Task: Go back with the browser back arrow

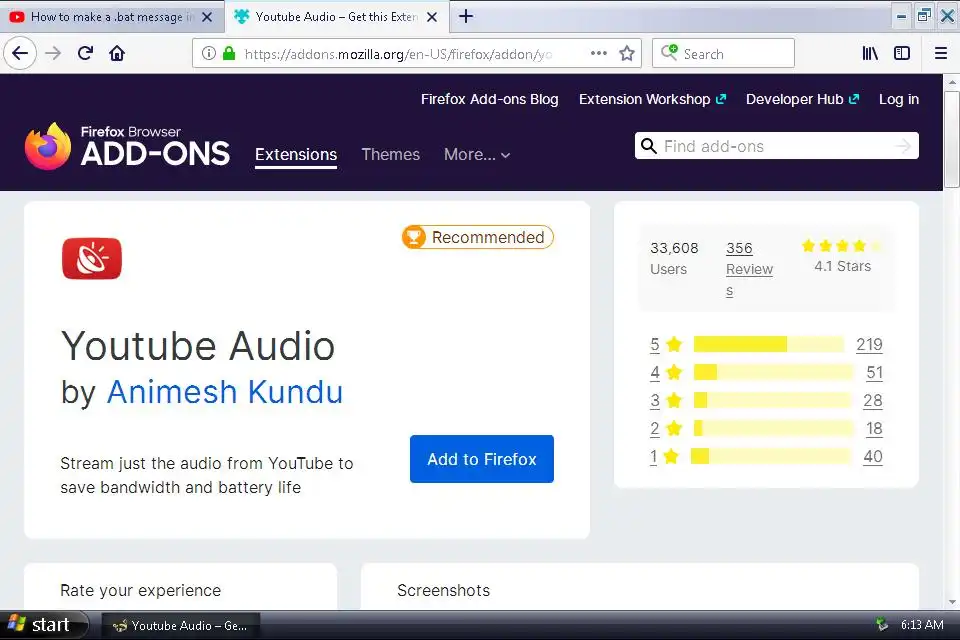Action: click(20, 53)
